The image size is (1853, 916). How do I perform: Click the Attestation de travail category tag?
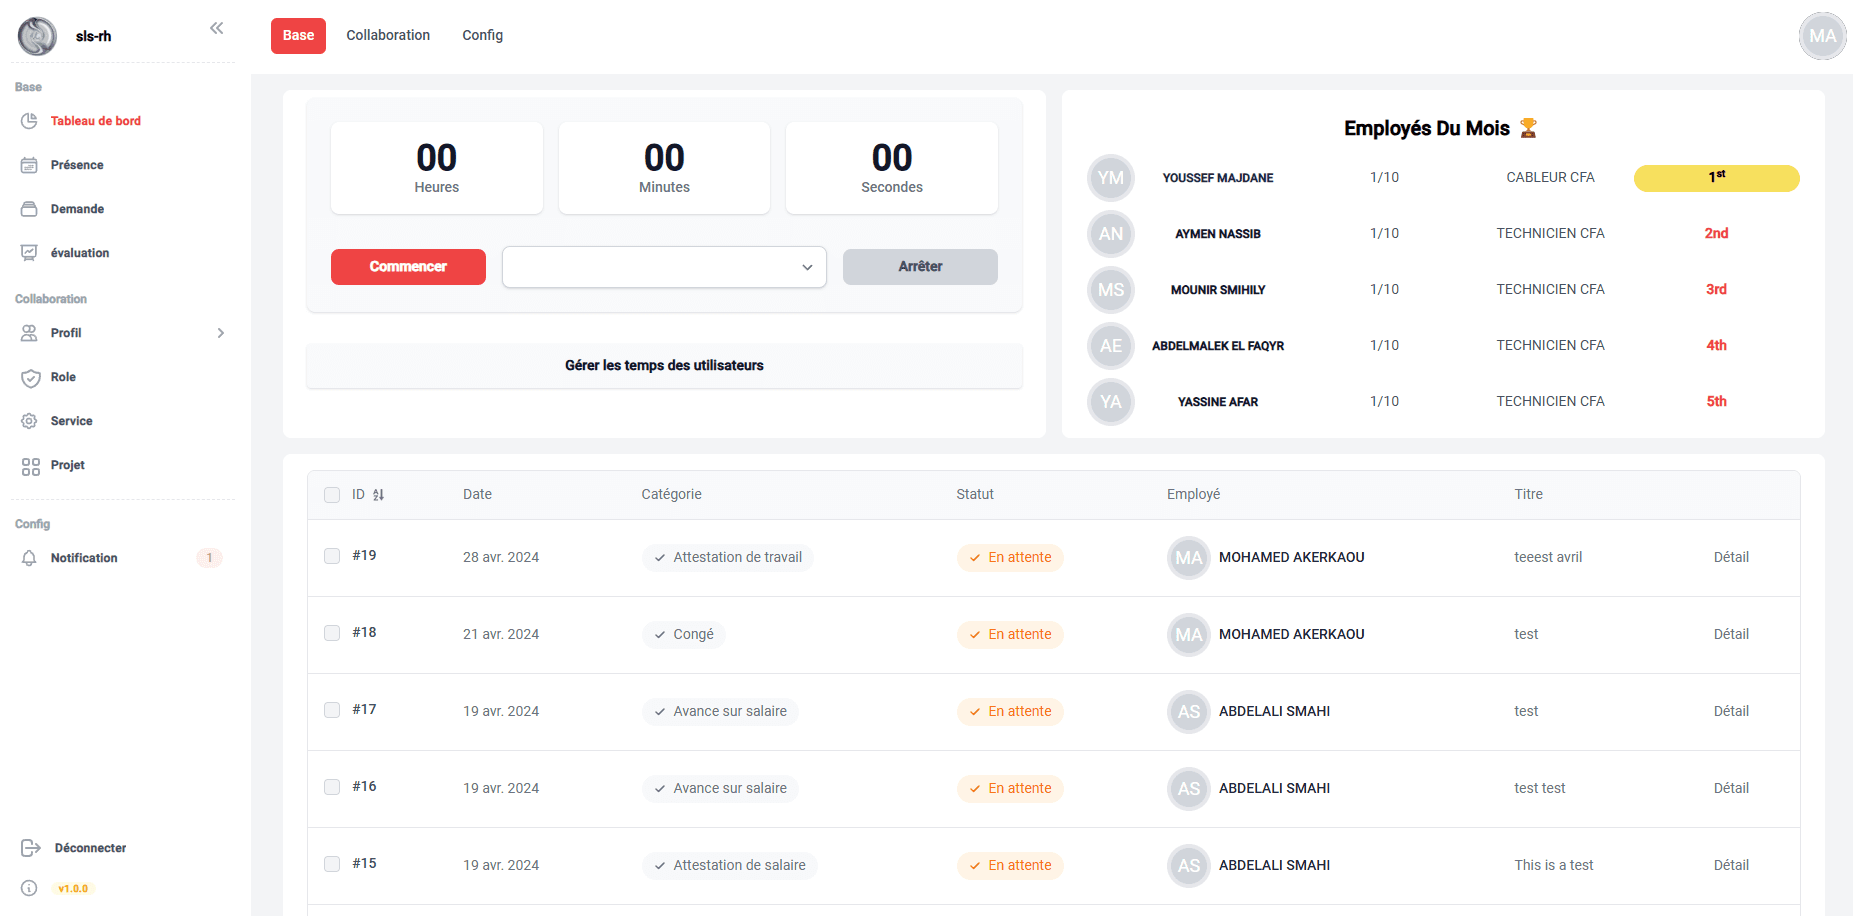[728, 558]
